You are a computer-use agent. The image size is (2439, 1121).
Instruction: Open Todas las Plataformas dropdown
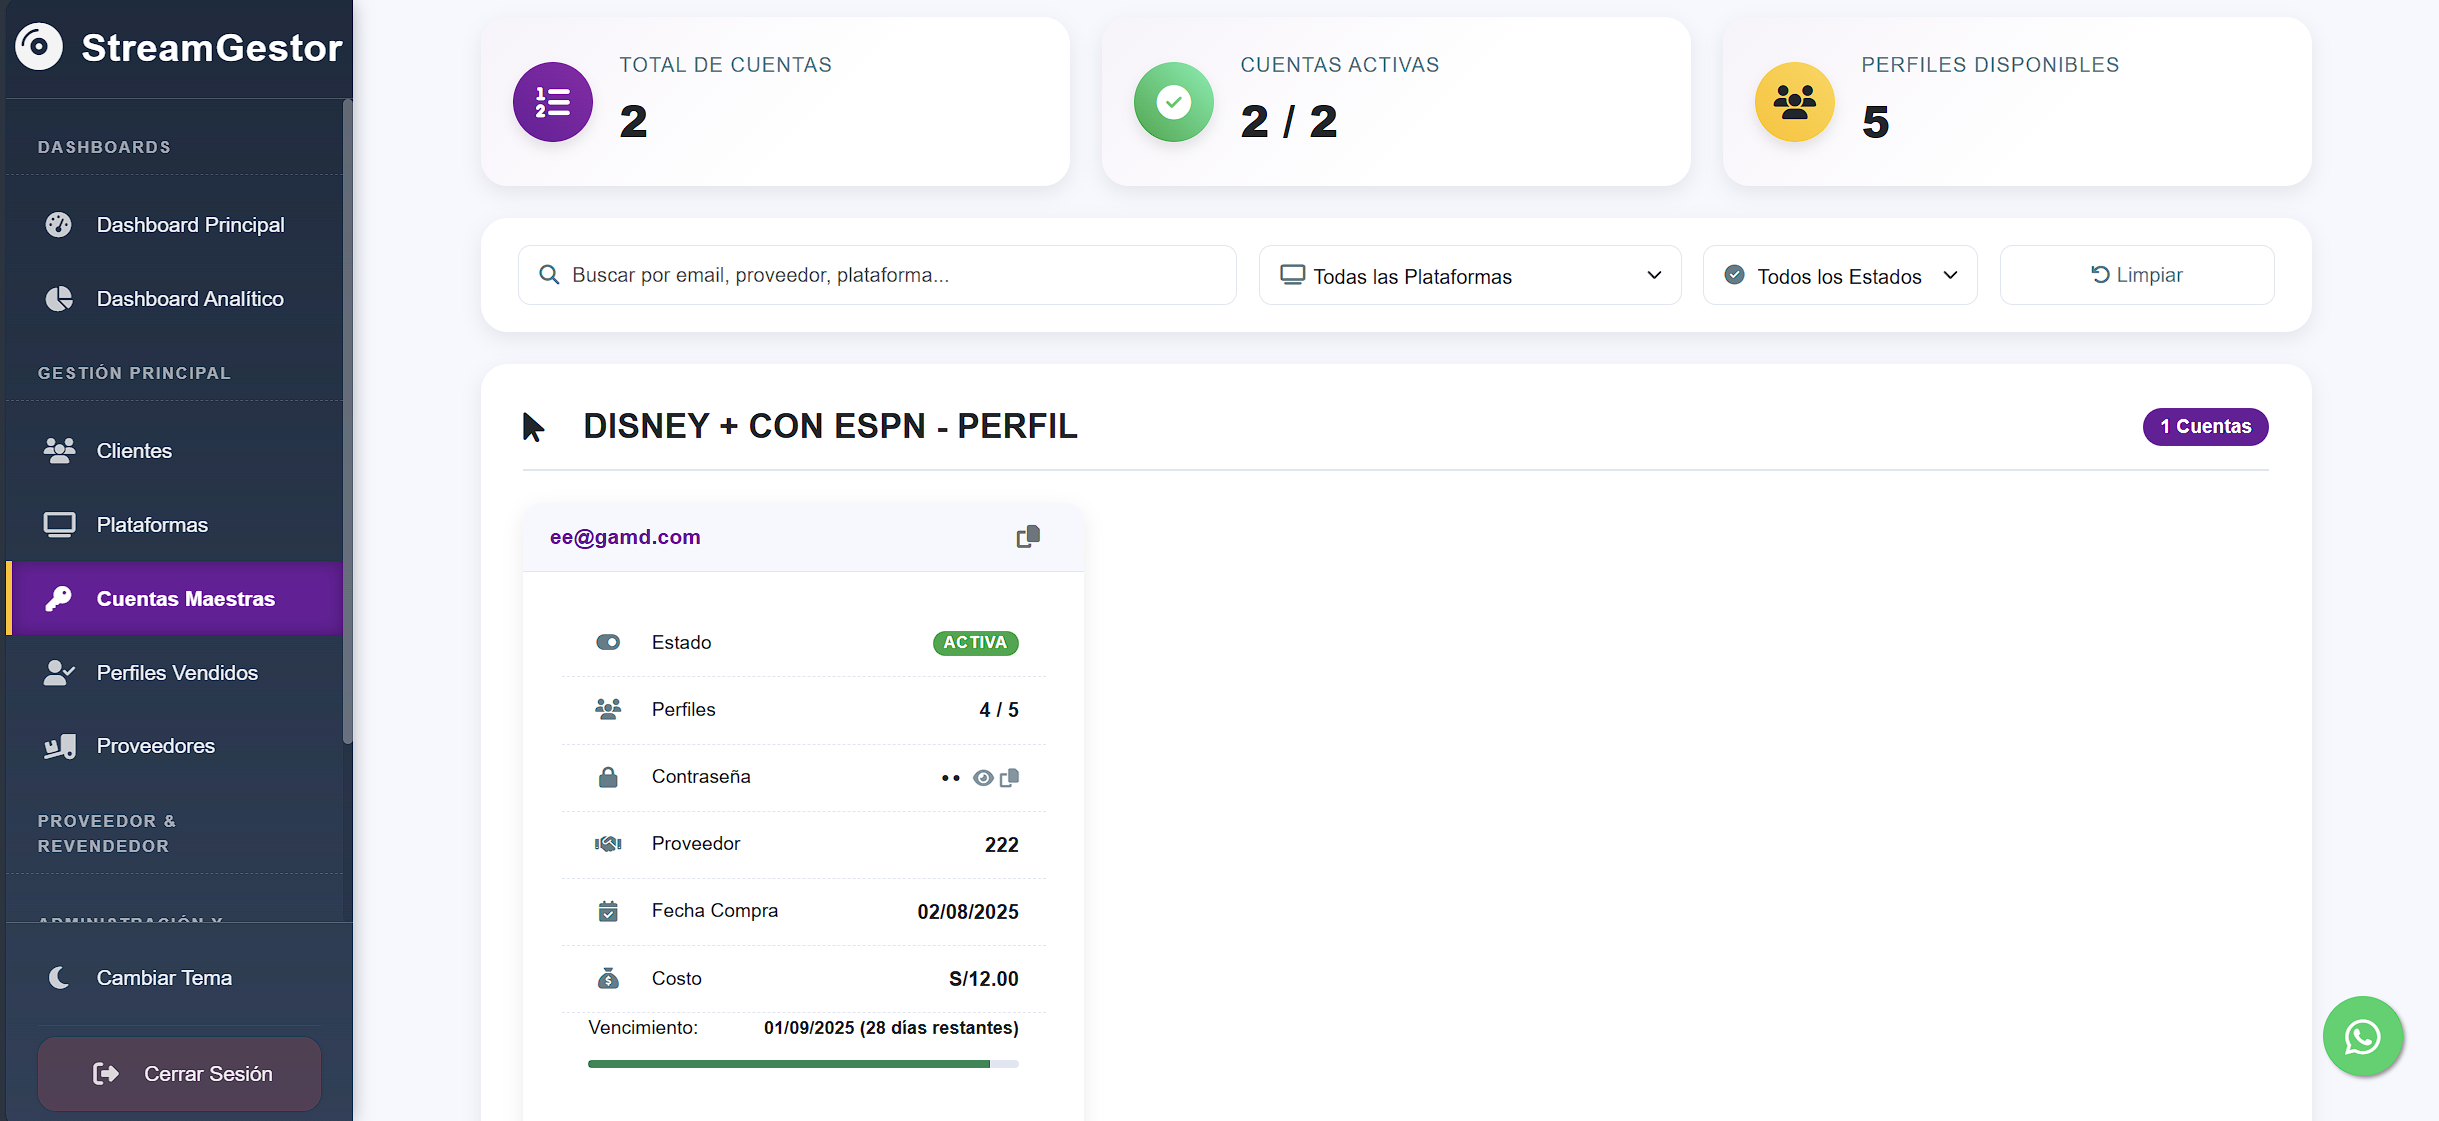pyautogui.click(x=1470, y=275)
